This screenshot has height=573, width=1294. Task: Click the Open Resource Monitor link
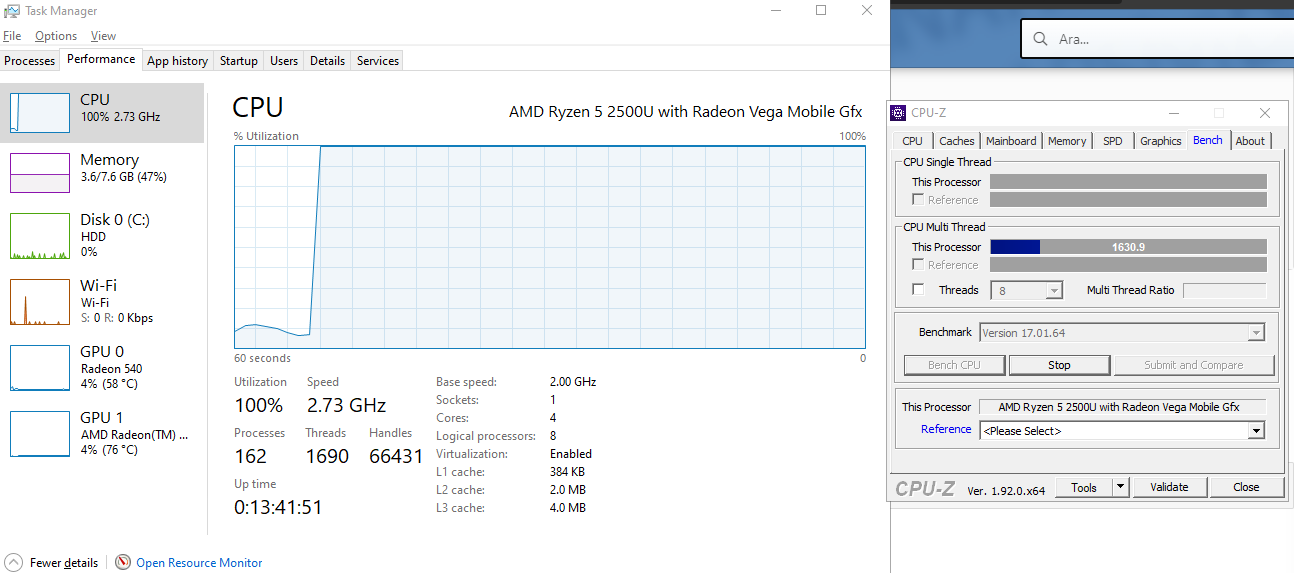point(199,563)
